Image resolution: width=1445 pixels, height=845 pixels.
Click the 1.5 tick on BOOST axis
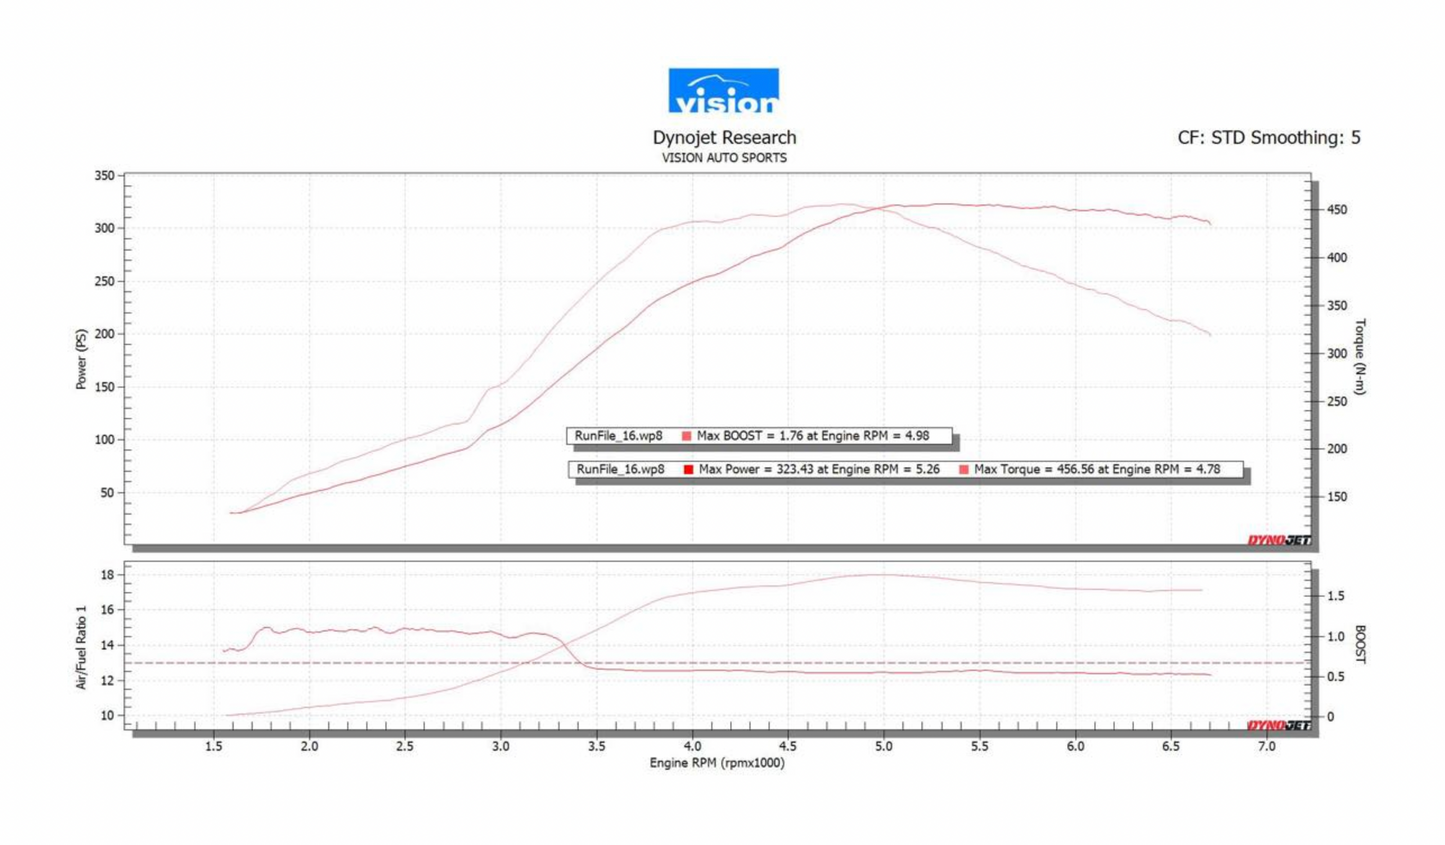pyautogui.click(x=1335, y=596)
